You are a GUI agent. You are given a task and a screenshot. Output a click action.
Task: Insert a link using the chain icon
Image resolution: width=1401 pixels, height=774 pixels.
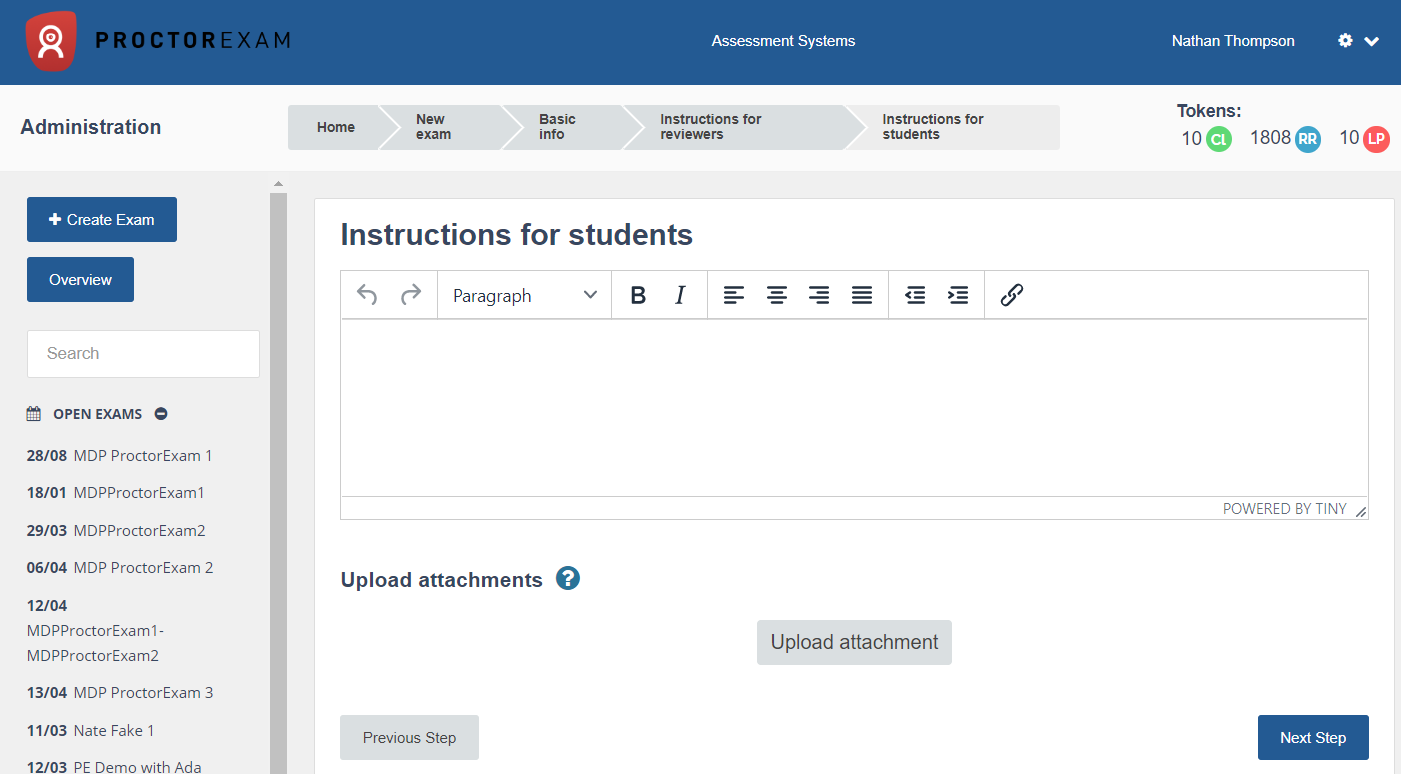(1011, 295)
